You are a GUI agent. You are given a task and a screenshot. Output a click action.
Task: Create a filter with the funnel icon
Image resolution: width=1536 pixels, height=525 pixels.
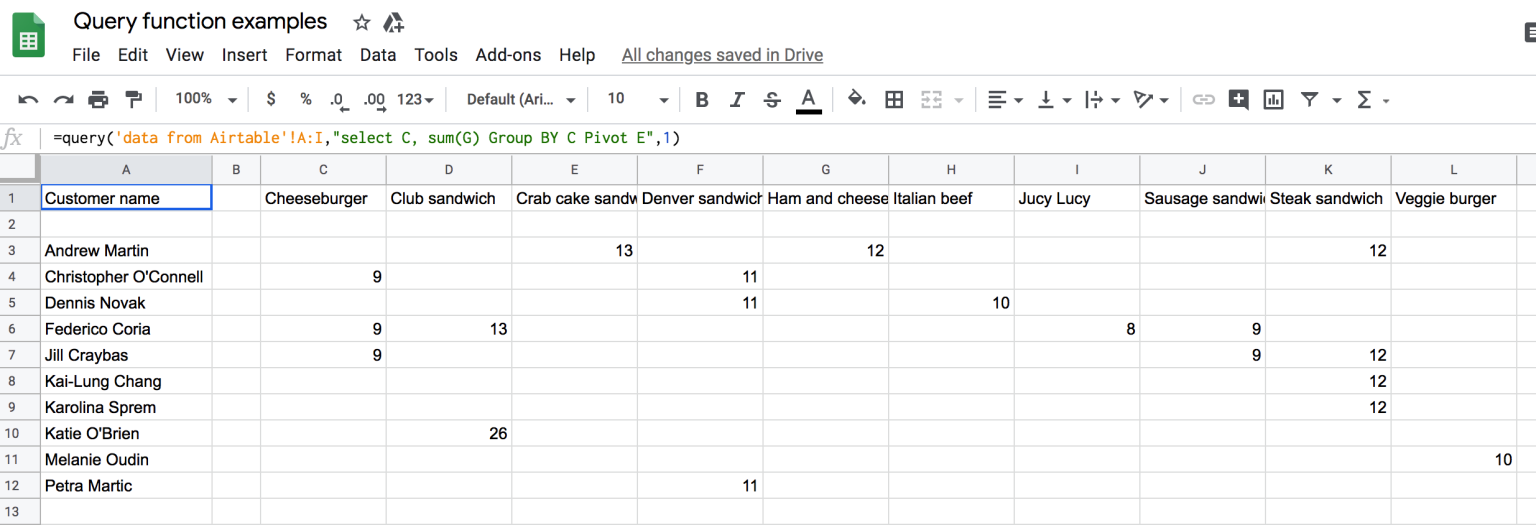pos(1309,99)
